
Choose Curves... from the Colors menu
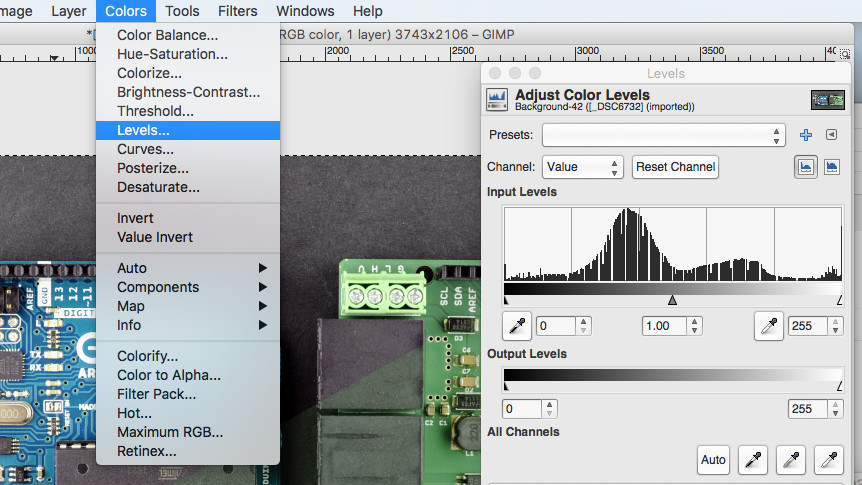point(145,149)
